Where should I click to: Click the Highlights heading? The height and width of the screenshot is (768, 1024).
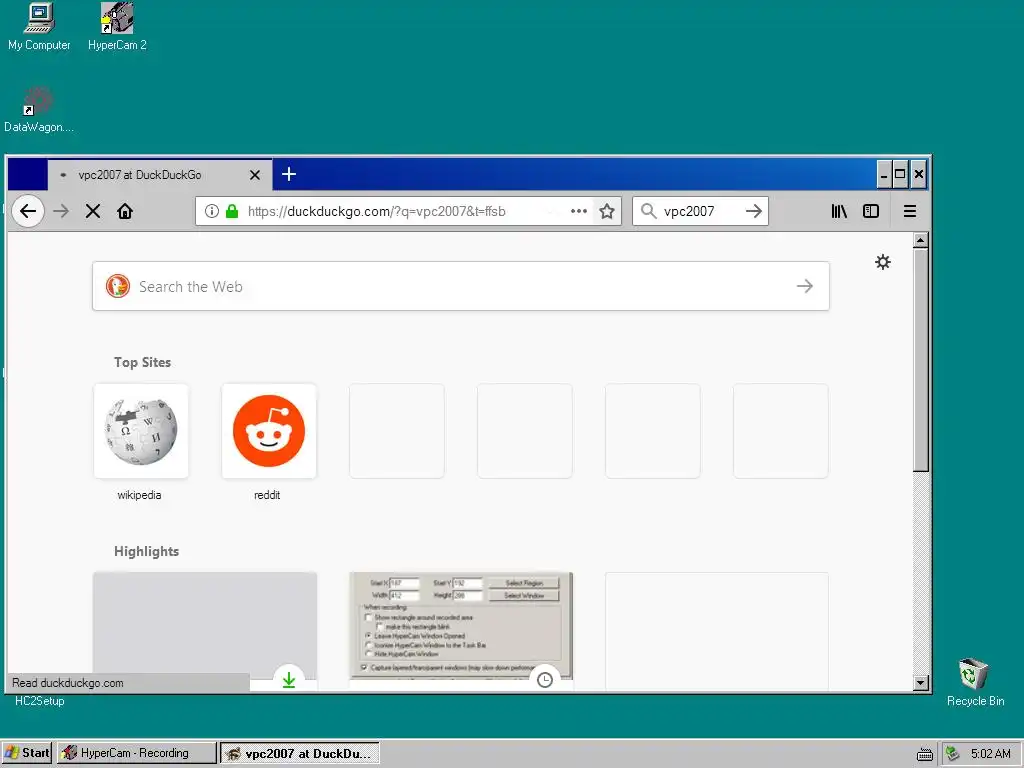pyautogui.click(x=146, y=551)
